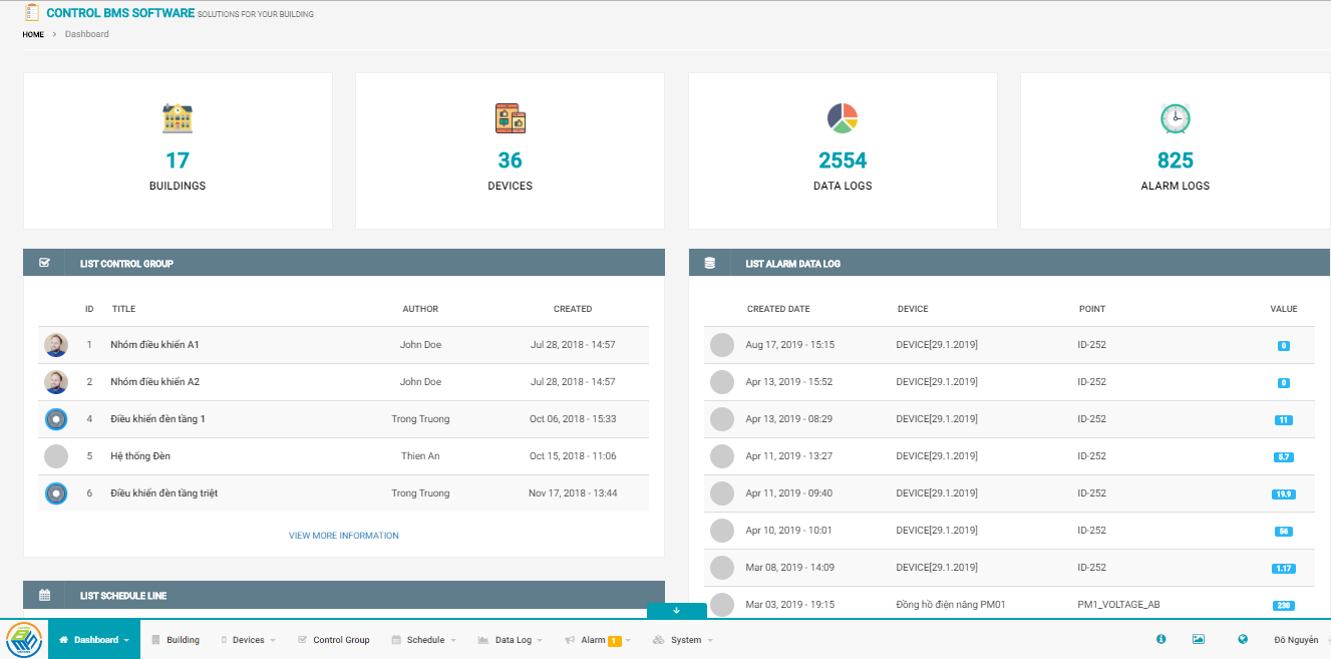Click the blue value badge showing 19.9
The height and width of the screenshot is (659, 1331).
point(1284,494)
